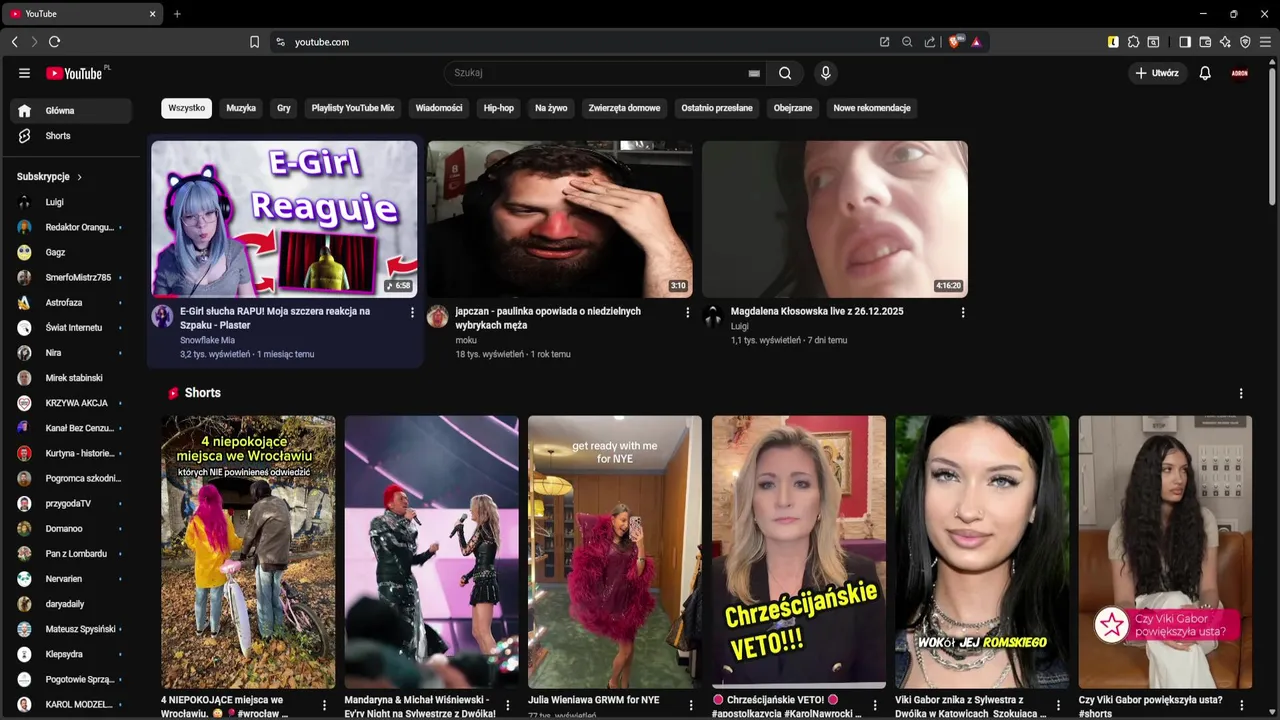1280x720 pixels.
Task: Open site information icon beside the URL
Action: tap(280, 42)
